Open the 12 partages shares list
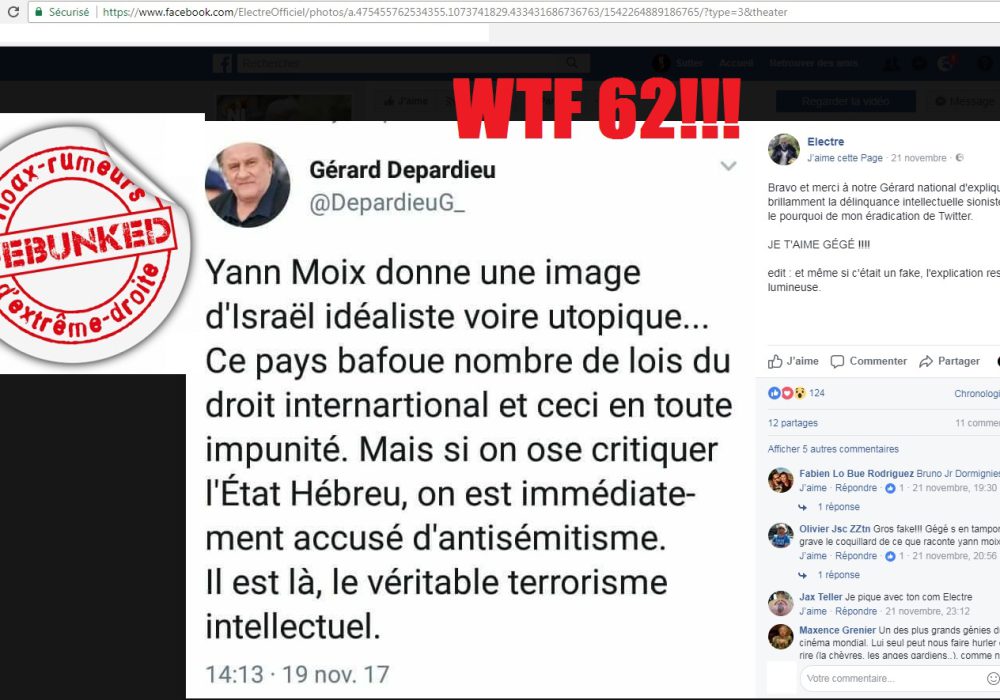 tap(793, 423)
